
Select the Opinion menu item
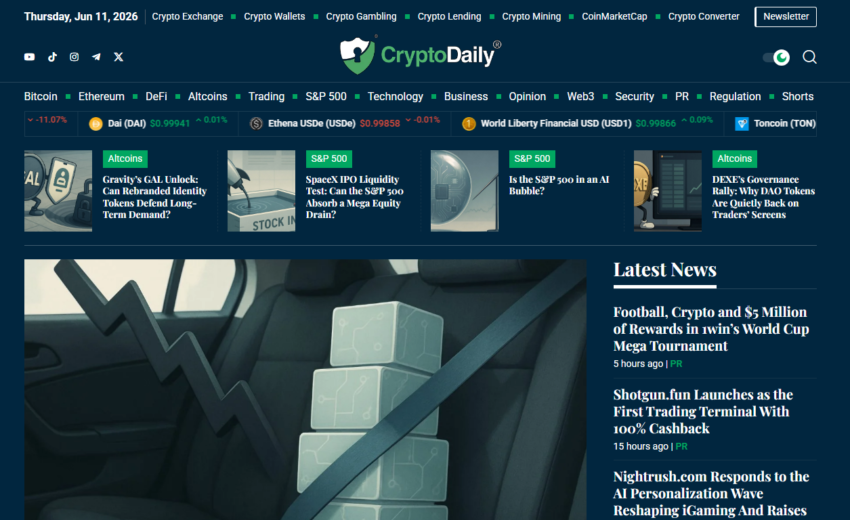(x=527, y=97)
